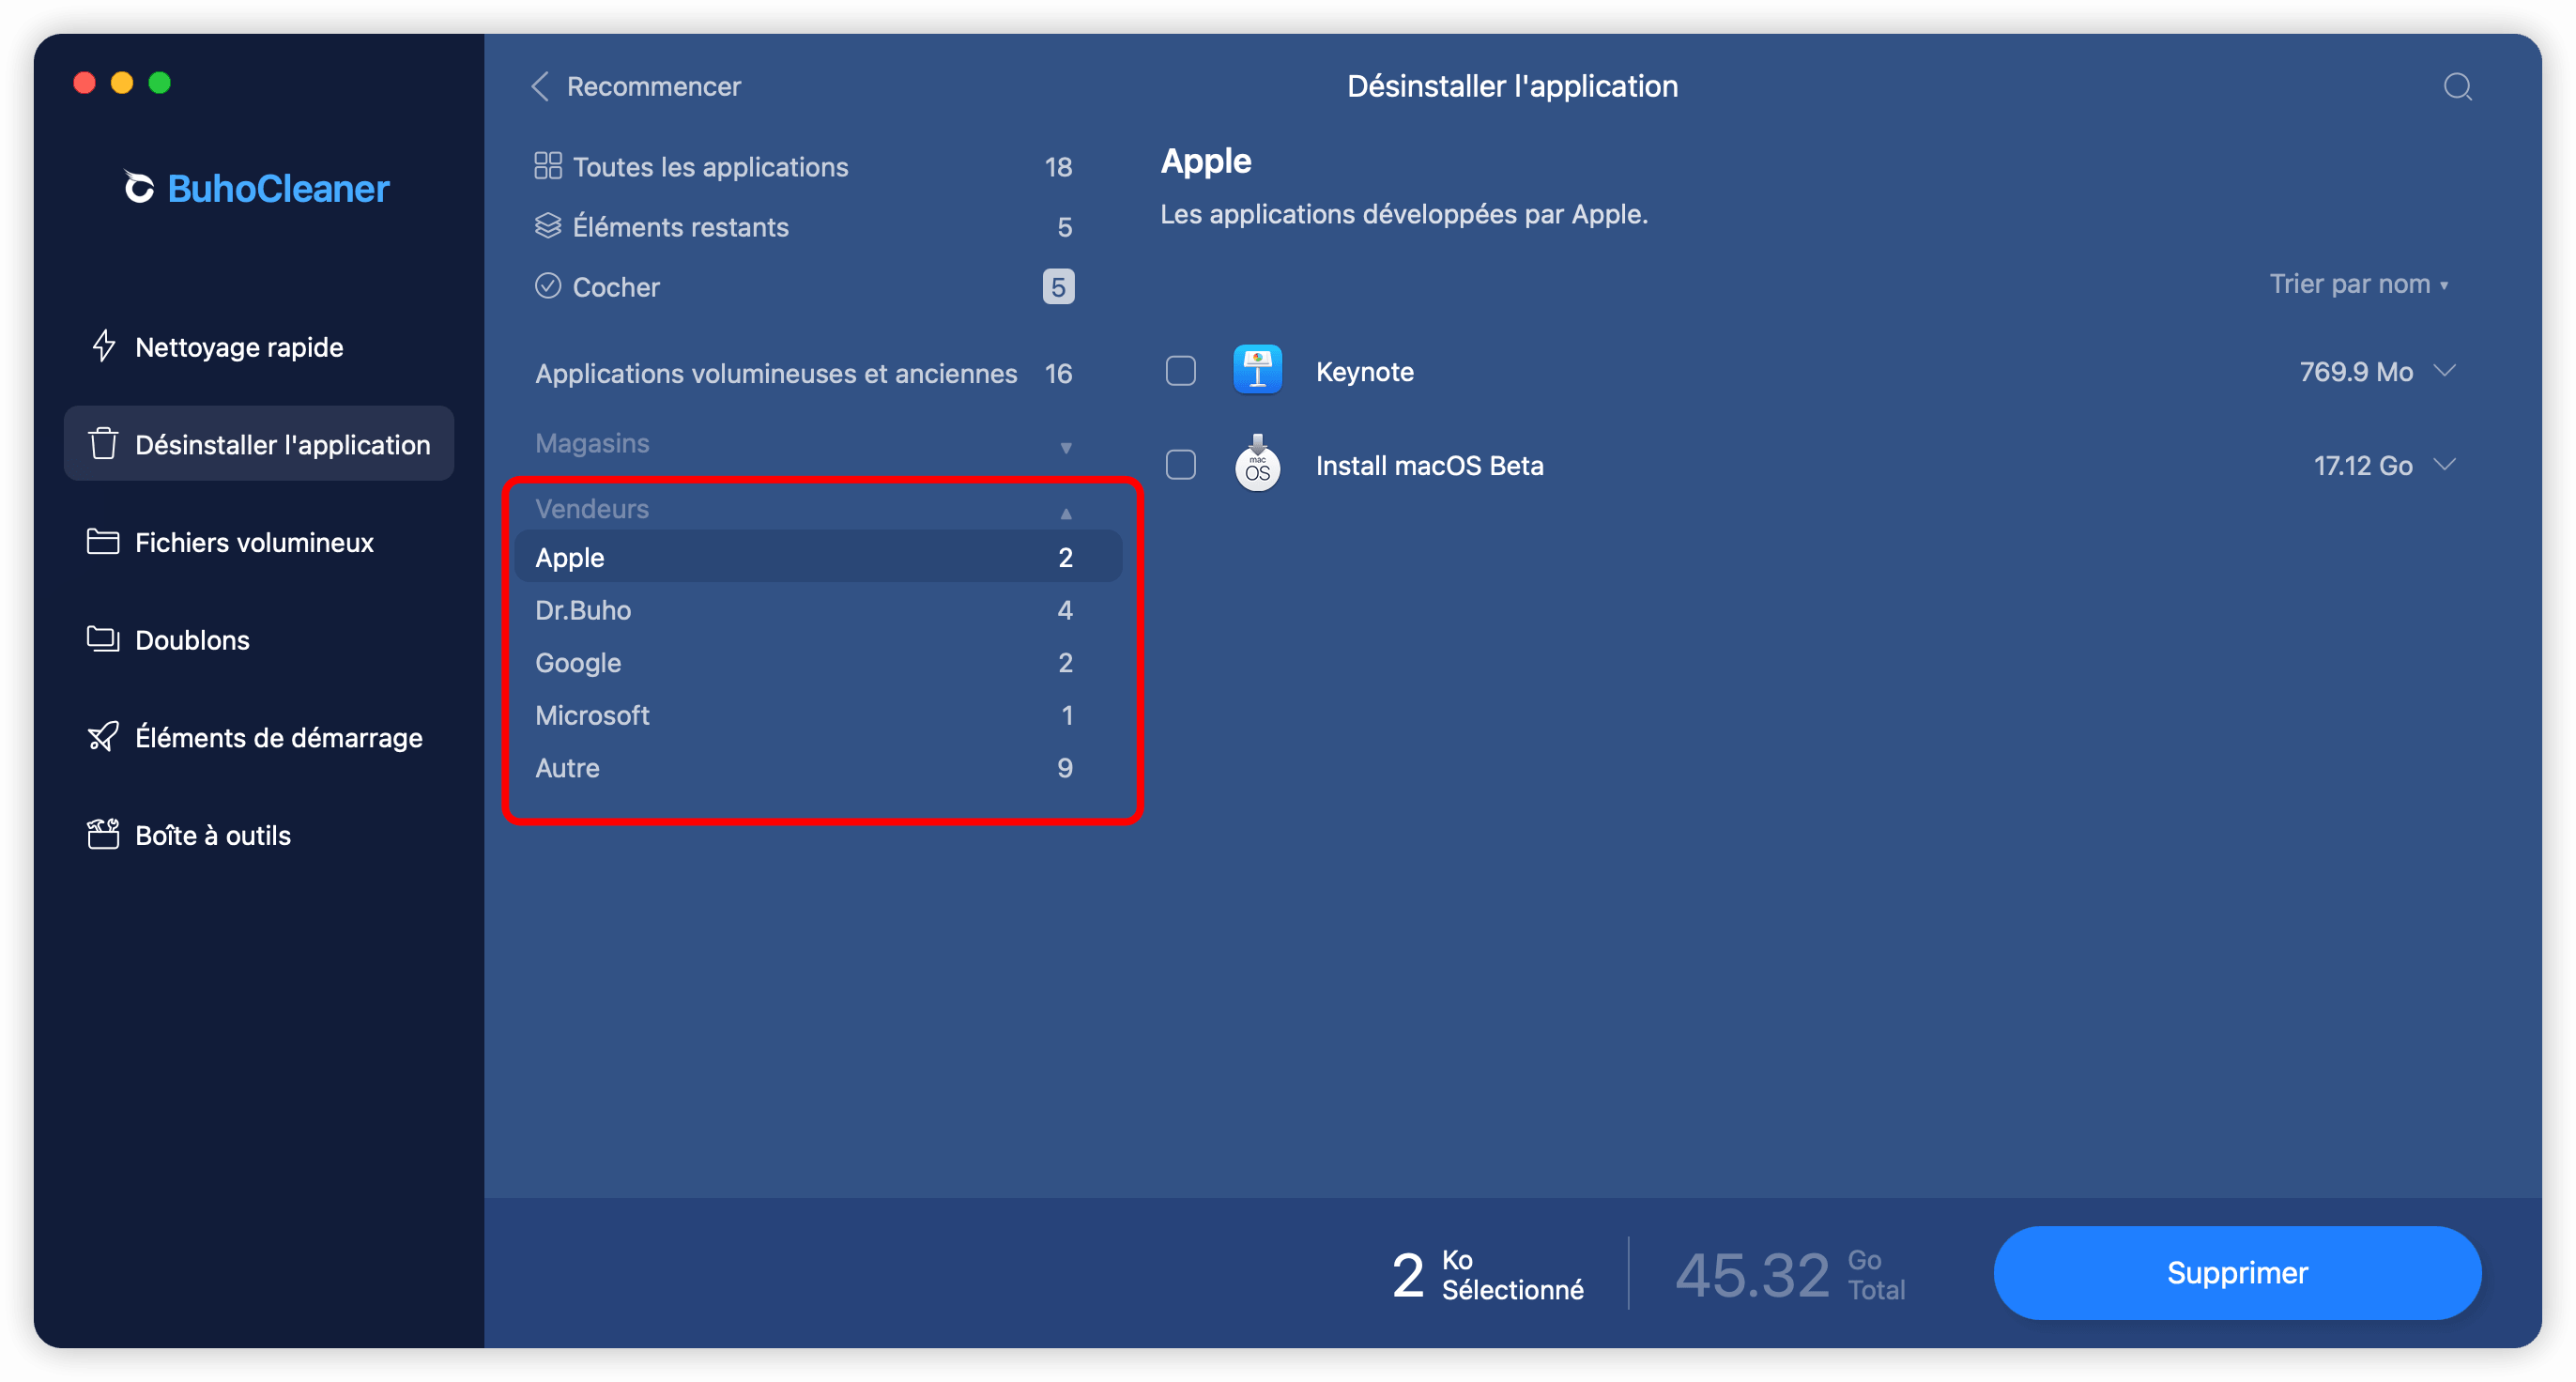Tick the Install macOS Beta checkbox
The height and width of the screenshot is (1382, 2576).
tap(1181, 464)
